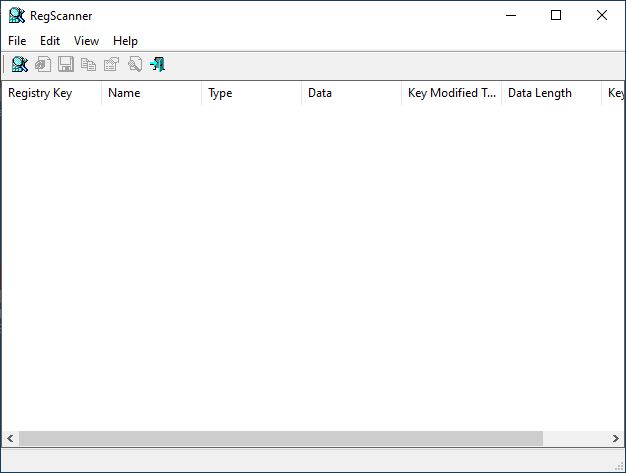Sort by the Name column header
The width and height of the screenshot is (626, 473).
pos(152,93)
